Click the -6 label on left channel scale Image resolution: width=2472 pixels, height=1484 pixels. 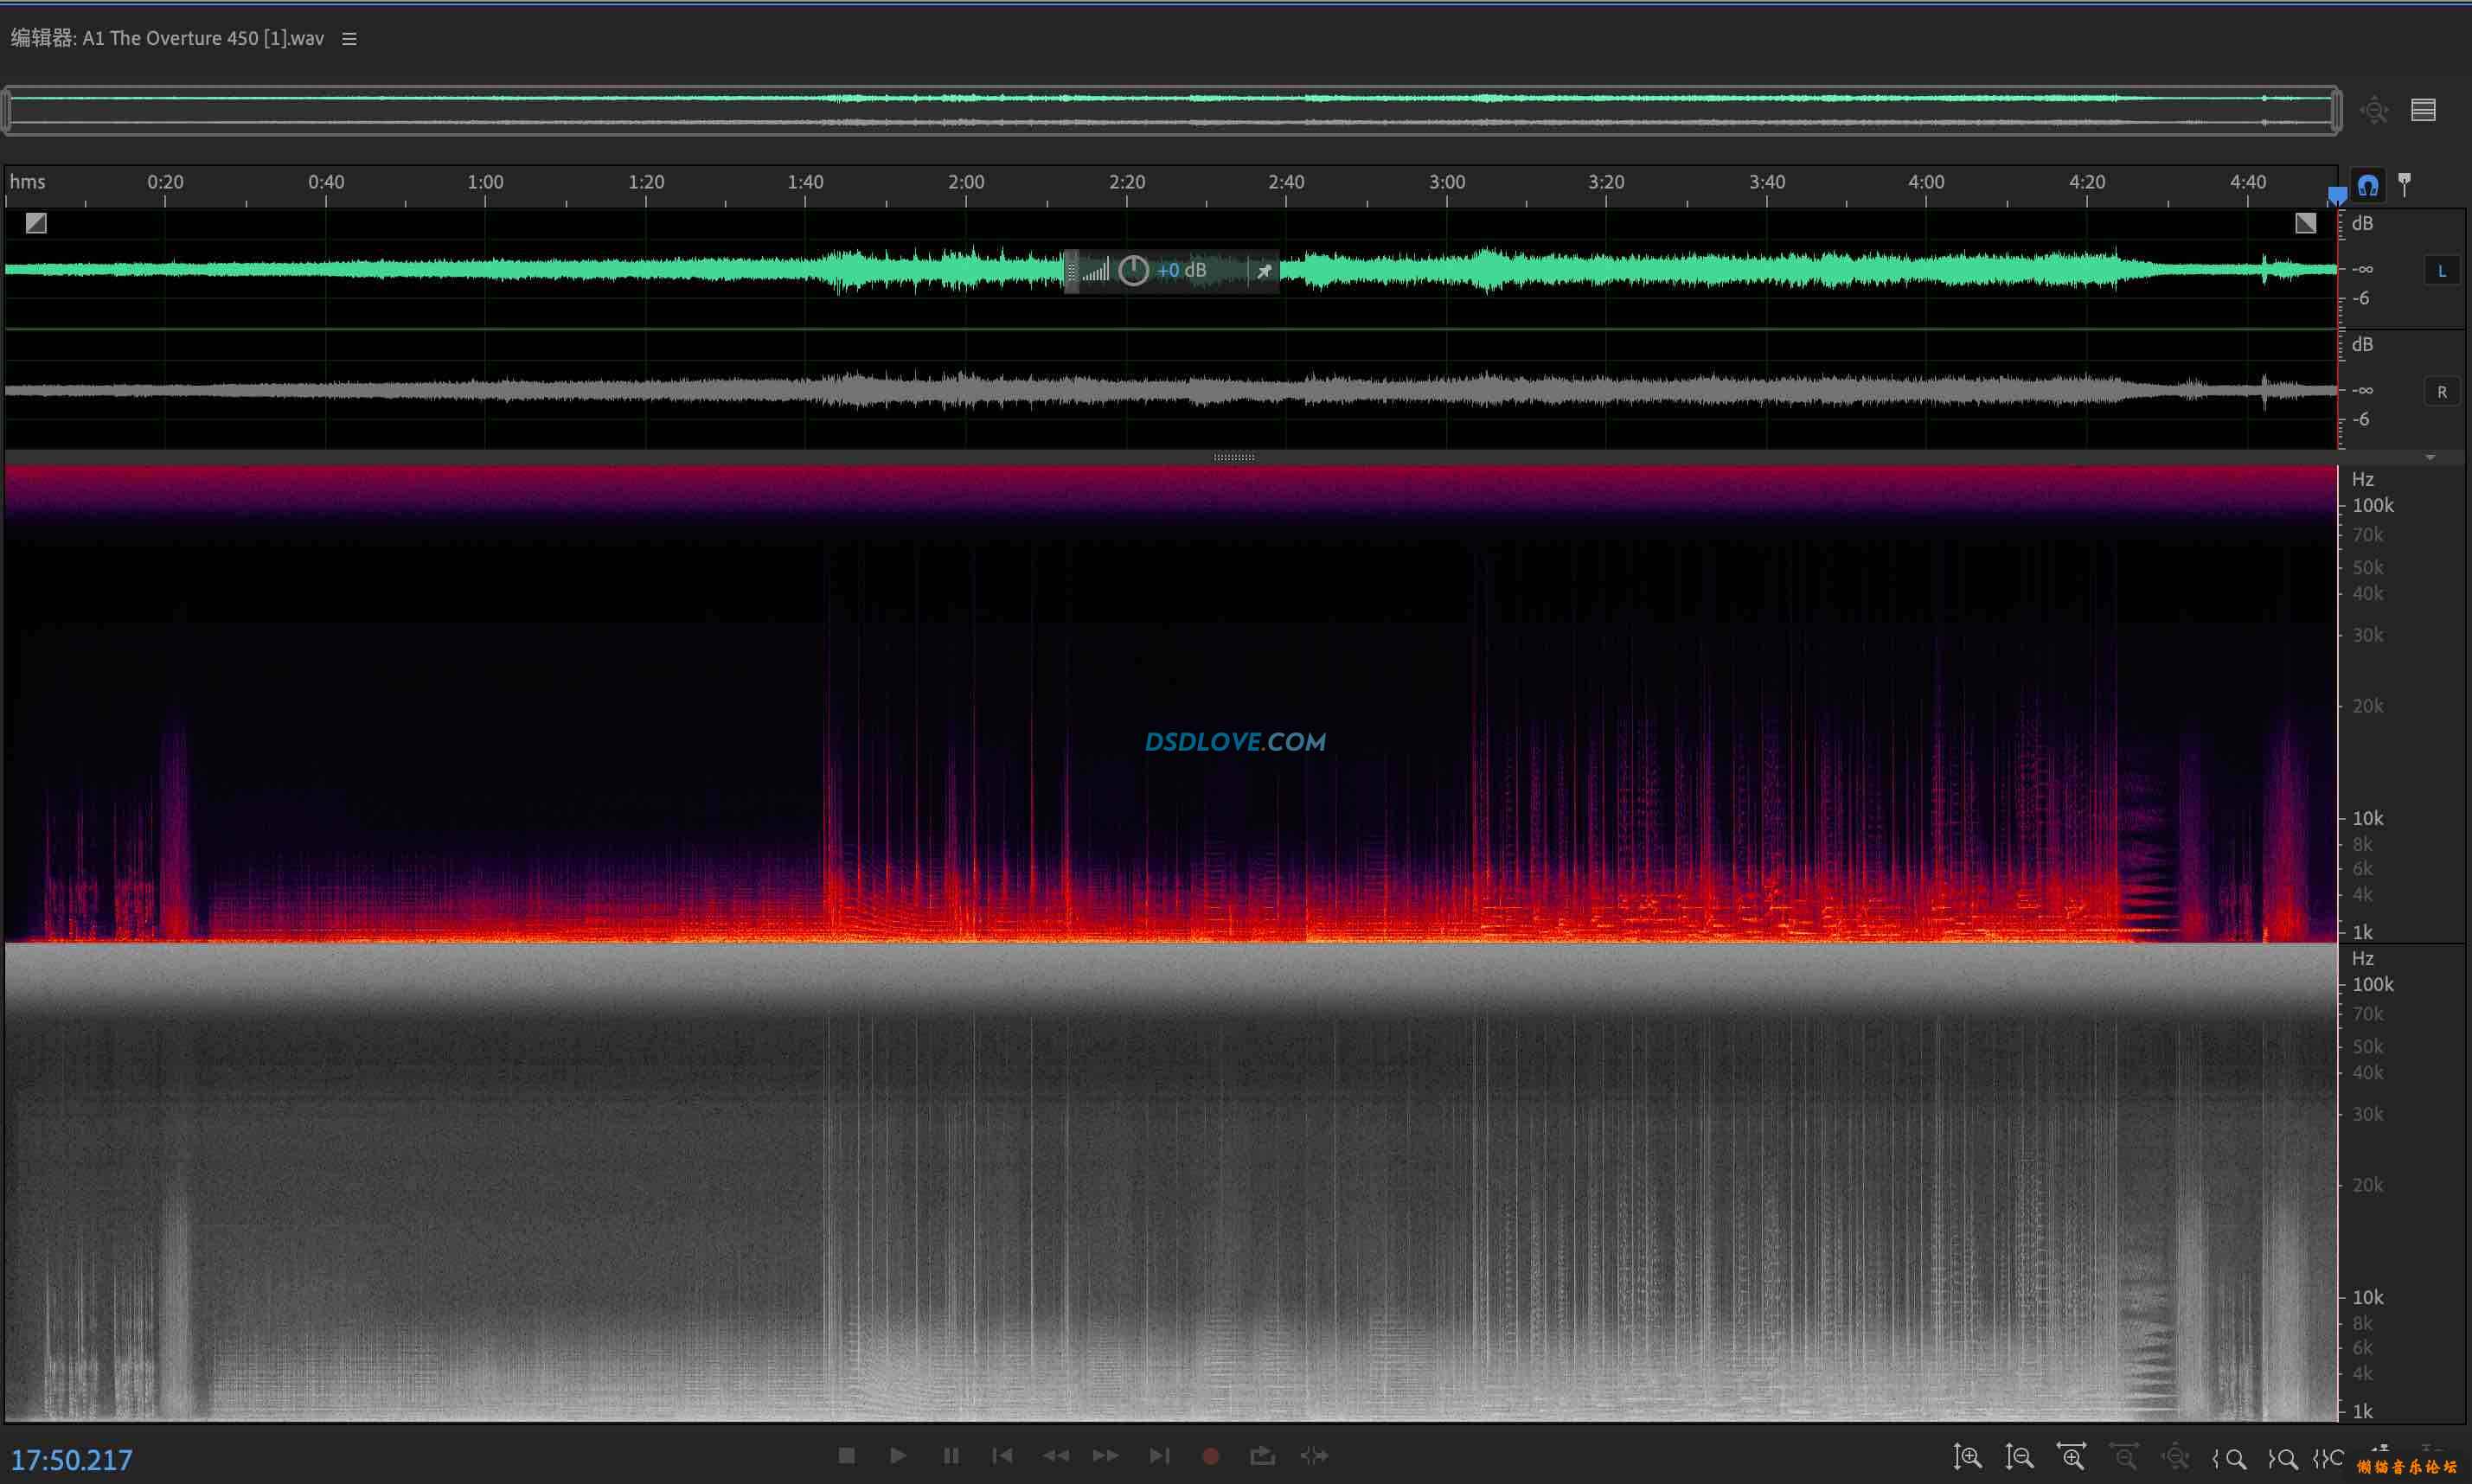(2361, 298)
